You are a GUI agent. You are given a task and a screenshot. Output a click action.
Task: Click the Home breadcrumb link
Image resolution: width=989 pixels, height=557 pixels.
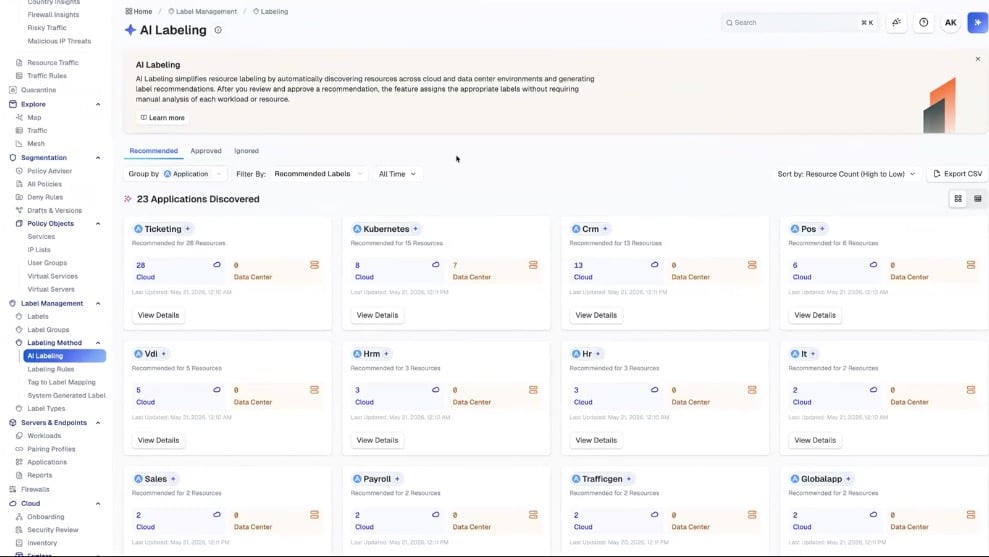coord(139,11)
